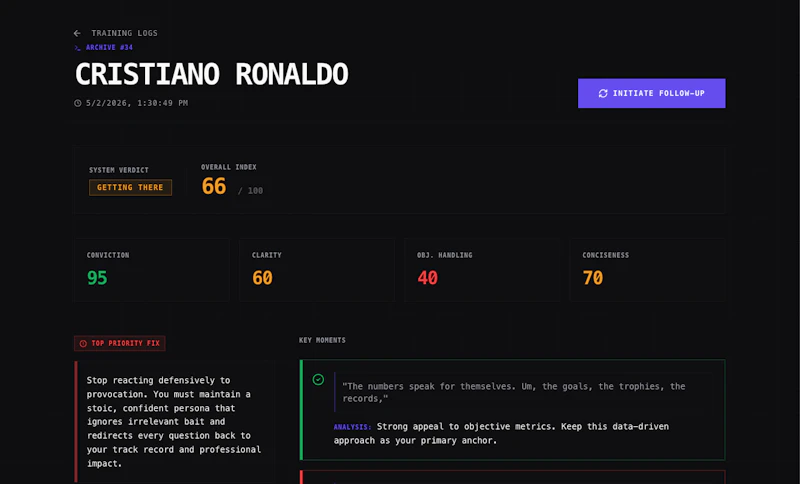Click the Conviction value 95
This screenshot has height=484, width=800.
point(97,278)
